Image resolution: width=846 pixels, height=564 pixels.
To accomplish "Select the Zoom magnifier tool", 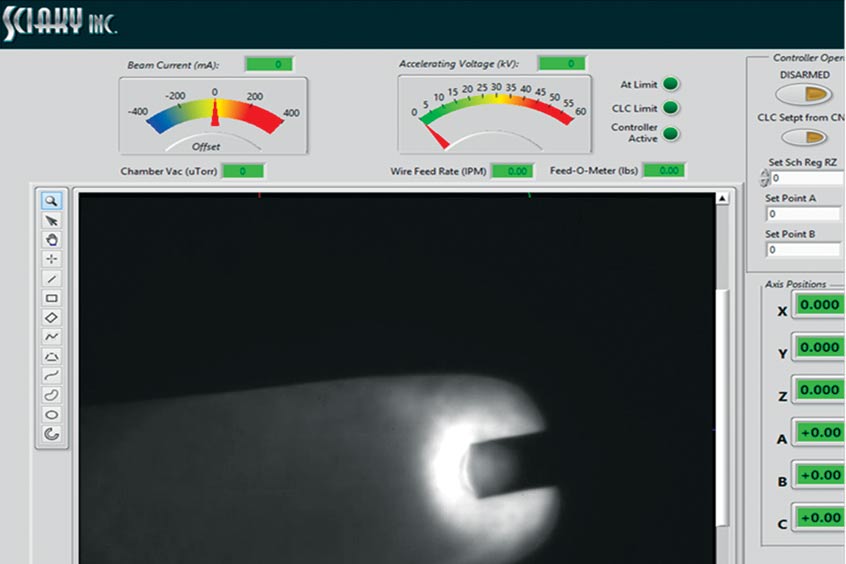I will 52,200.
